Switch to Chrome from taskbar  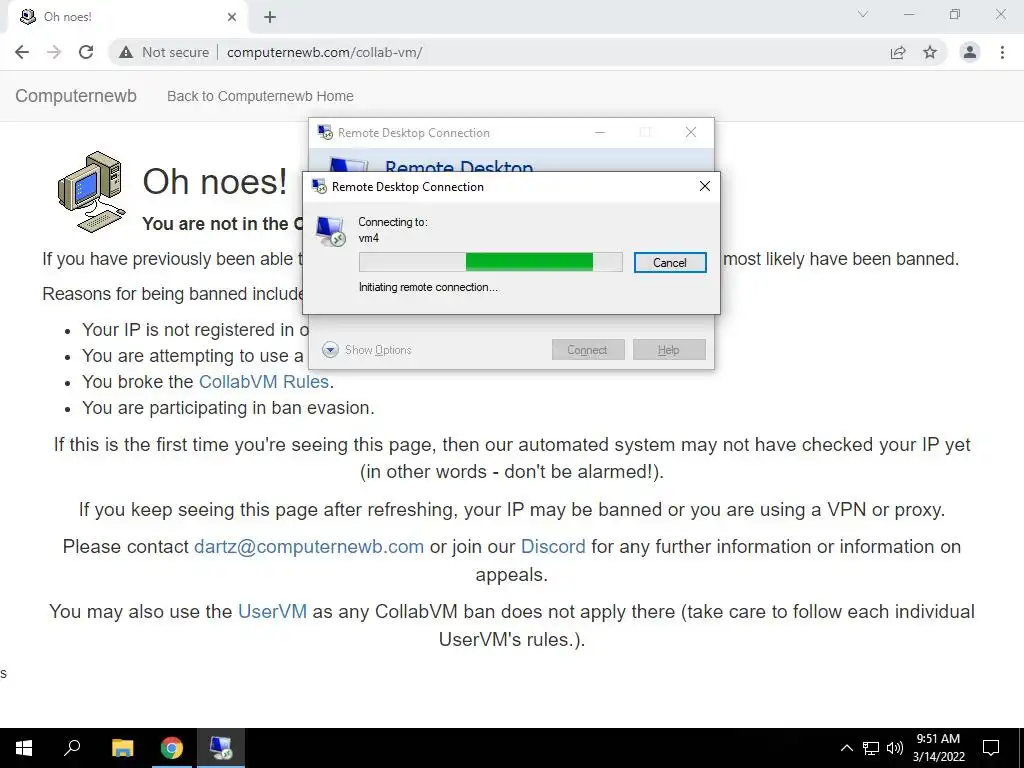(172, 748)
